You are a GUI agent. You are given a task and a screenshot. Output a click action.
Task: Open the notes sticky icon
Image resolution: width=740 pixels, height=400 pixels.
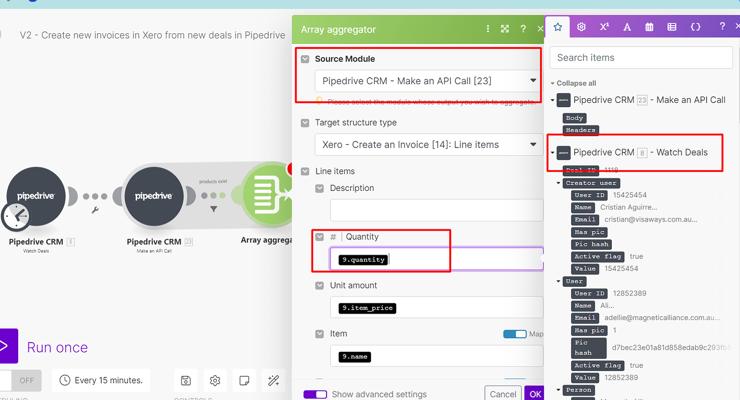point(244,380)
